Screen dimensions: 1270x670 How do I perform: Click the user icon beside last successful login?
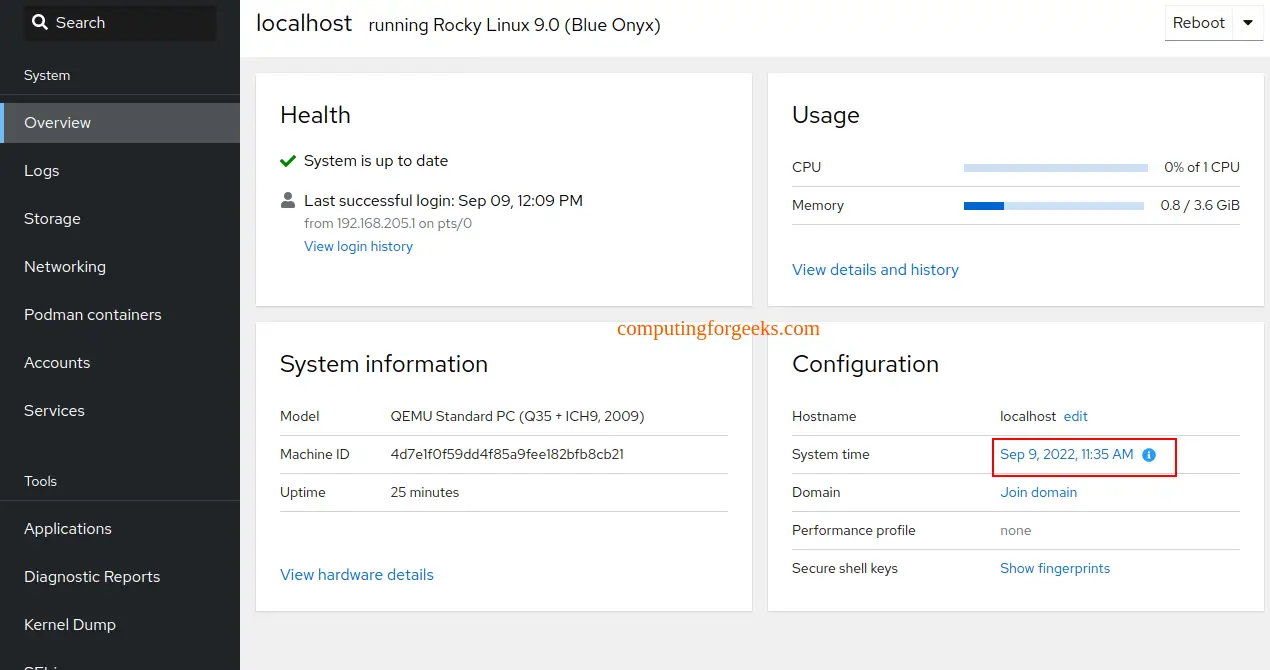click(x=287, y=200)
